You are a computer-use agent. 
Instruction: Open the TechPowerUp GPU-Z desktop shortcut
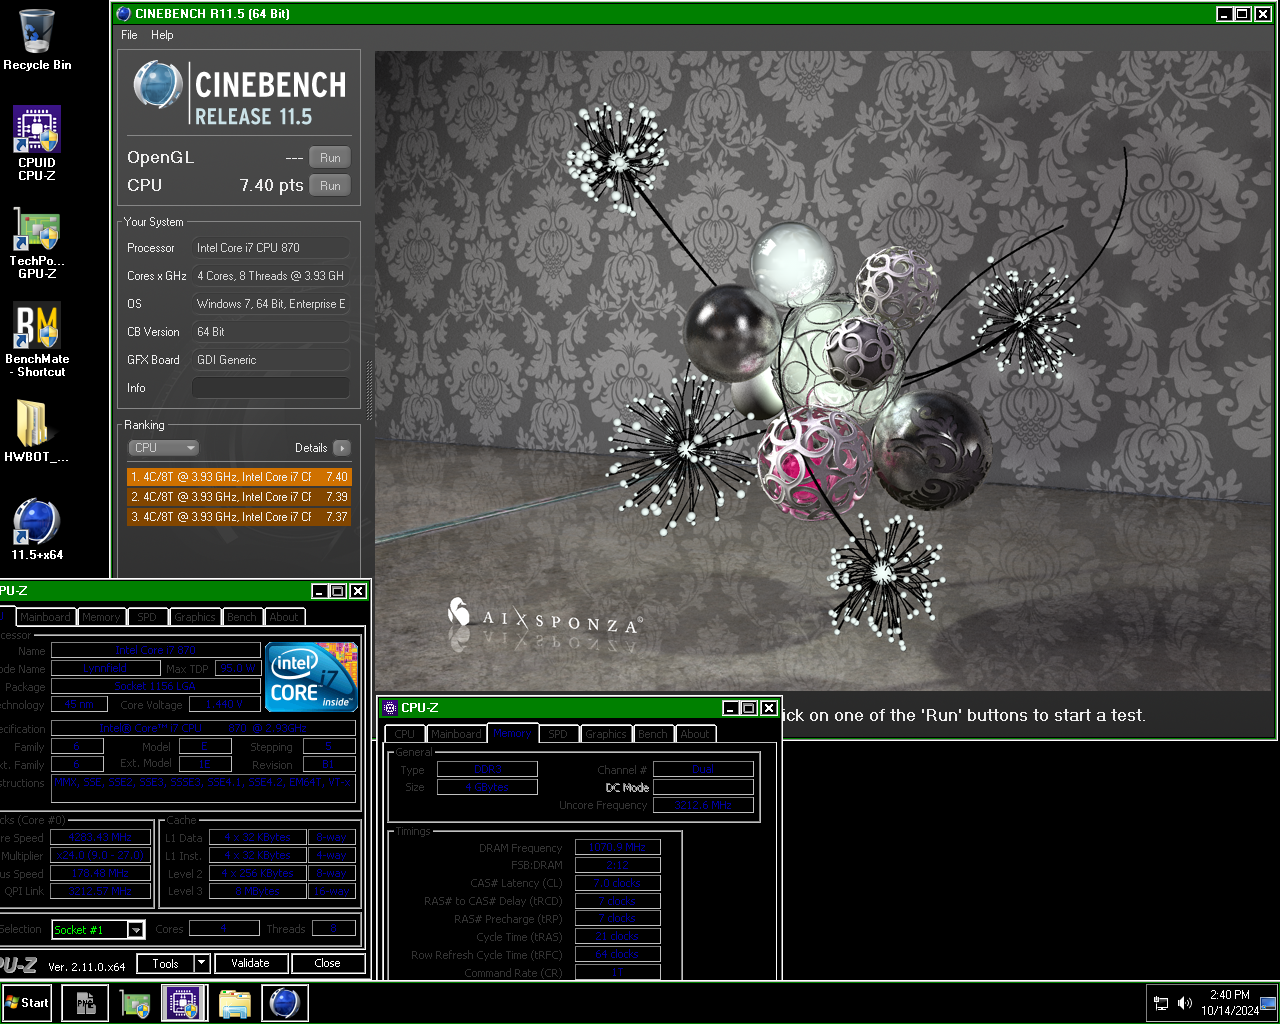[37, 242]
